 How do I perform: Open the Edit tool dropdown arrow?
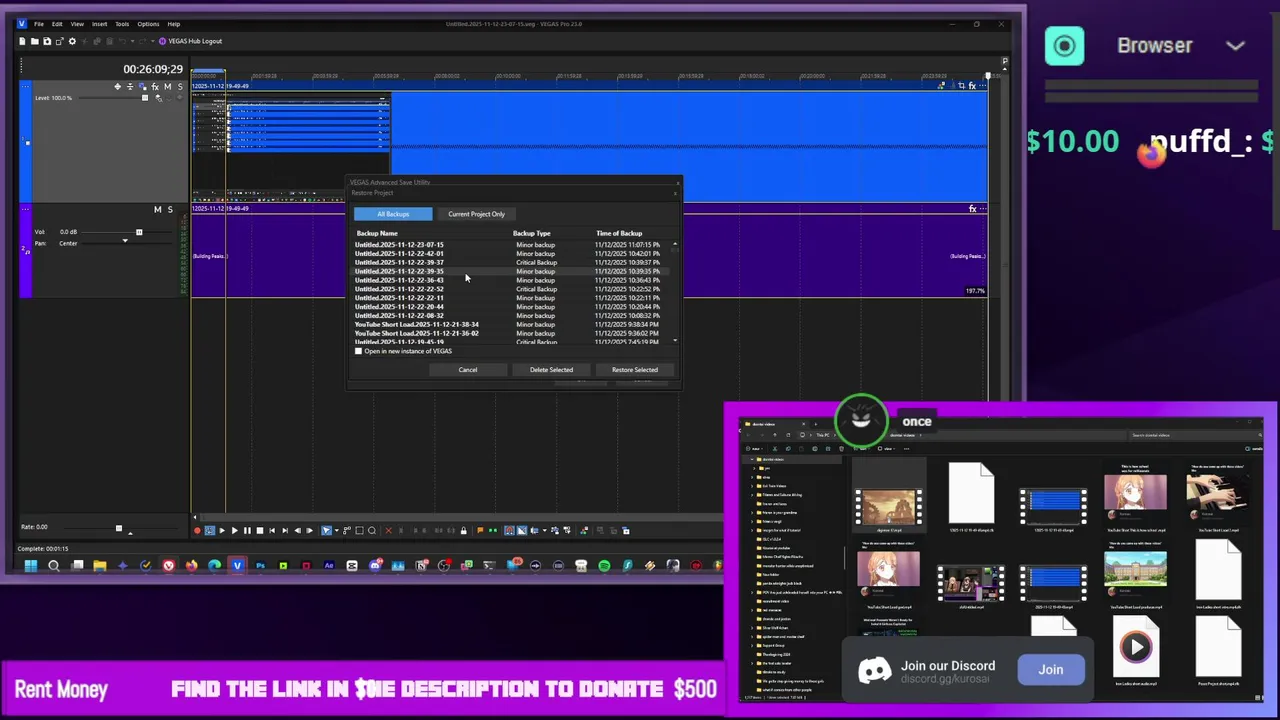337,530
